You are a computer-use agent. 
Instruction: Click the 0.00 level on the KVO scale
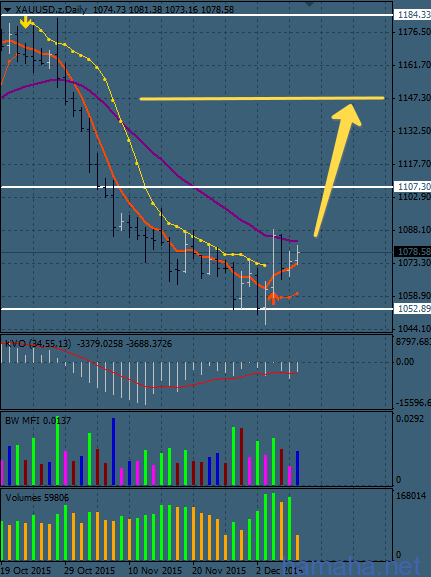tap(404, 362)
